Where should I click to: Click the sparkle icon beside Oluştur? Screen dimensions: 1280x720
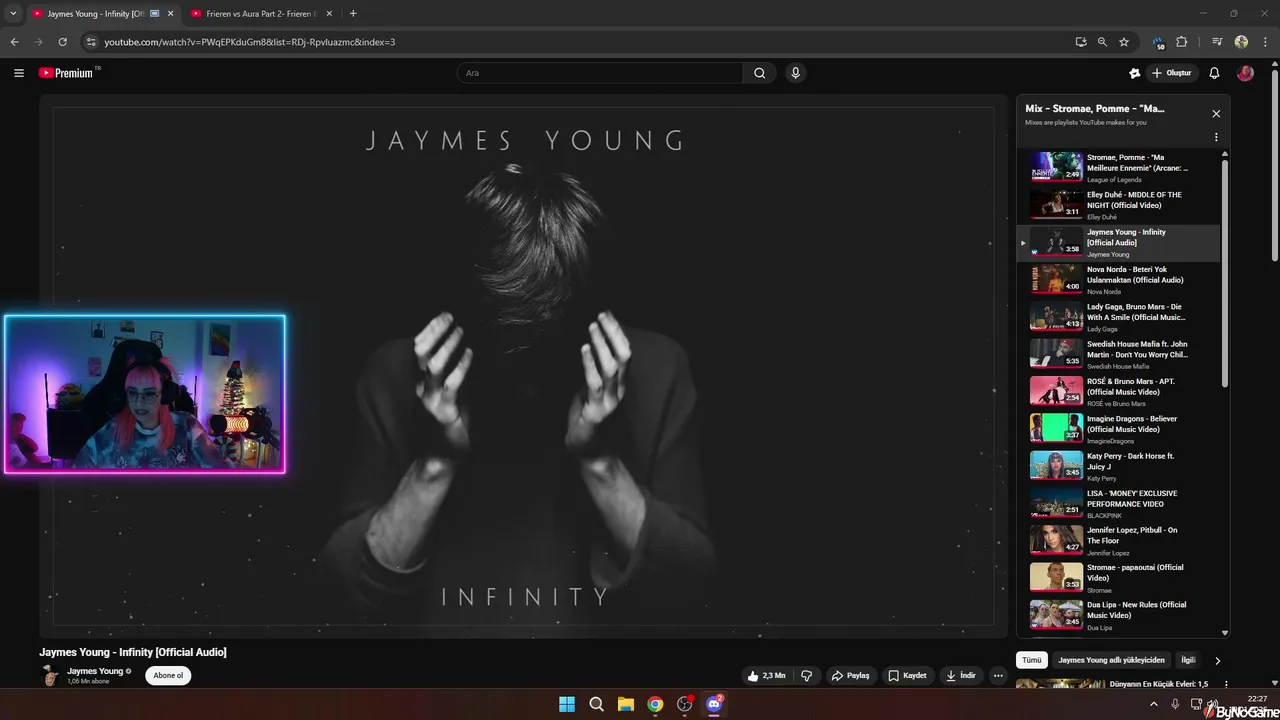coord(1134,73)
